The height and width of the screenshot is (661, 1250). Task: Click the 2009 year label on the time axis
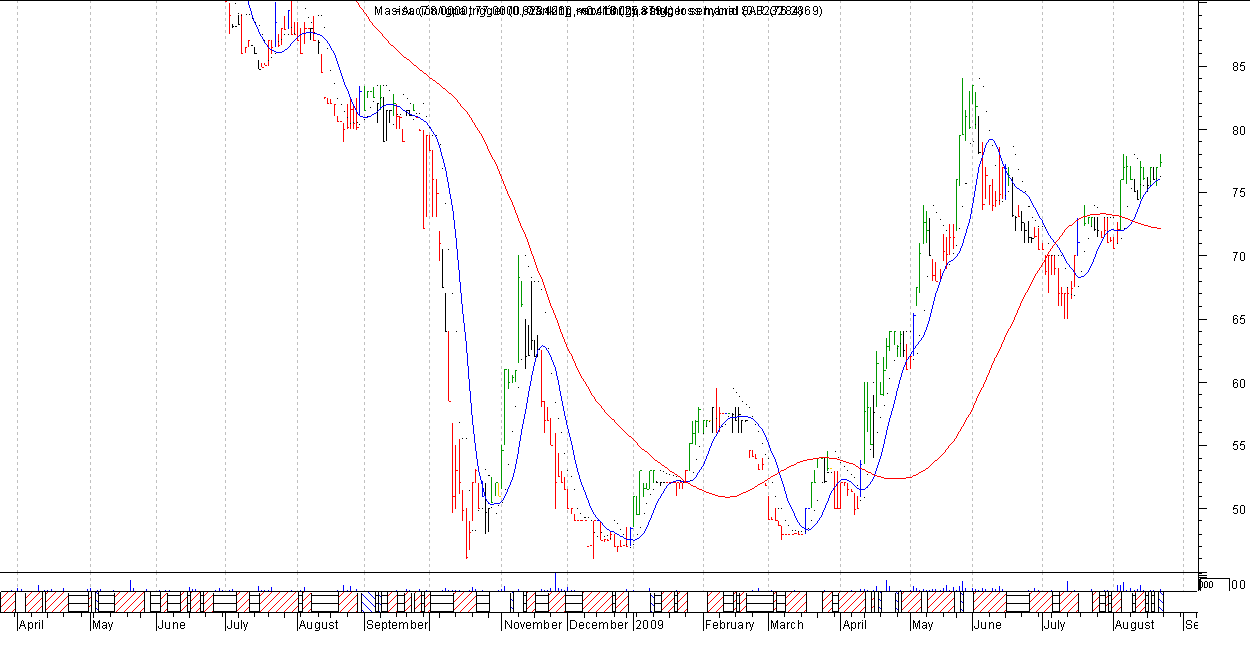pyautogui.click(x=649, y=625)
